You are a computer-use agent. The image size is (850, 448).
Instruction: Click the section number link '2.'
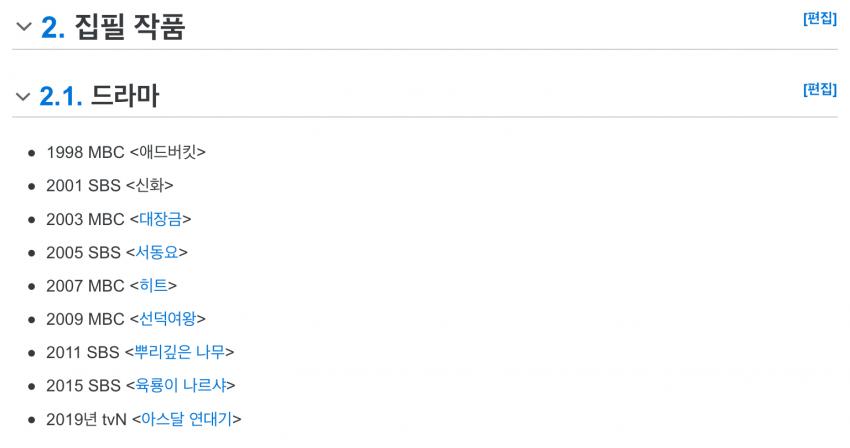pyautogui.click(x=53, y=28)
